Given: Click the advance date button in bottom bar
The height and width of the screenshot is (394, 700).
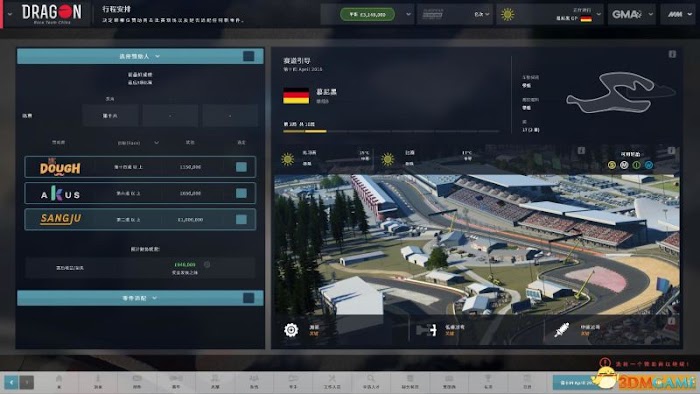Looking at the screenshot, I should pos(576,382).
